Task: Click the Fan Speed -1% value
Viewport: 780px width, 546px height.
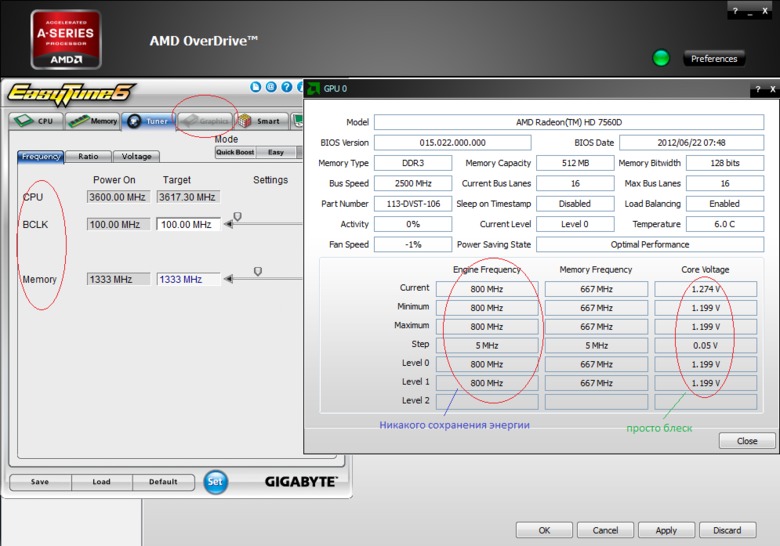Action: pyautogui.click(x=413, y=244)
